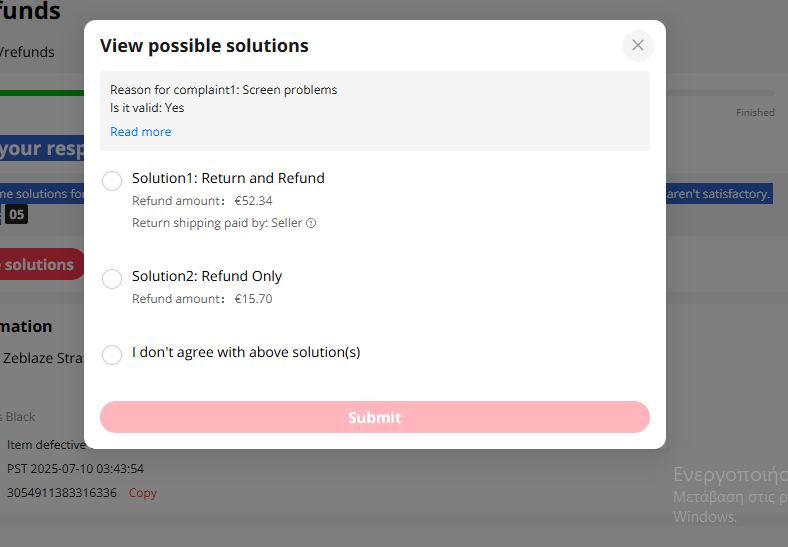Click the I don't agree with above solution(s) text
The width and height of the screenshot is (788, 547).
[246, 352]
